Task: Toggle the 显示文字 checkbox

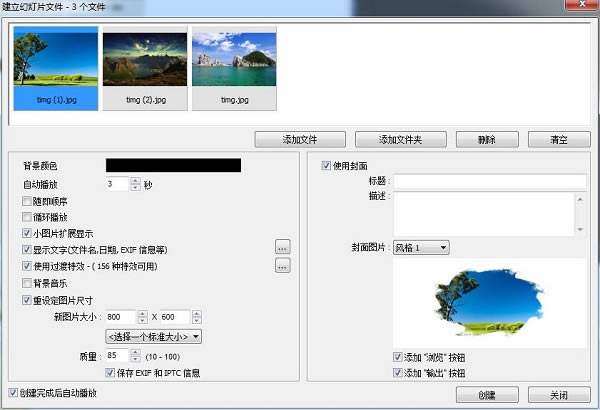Action: (26, 250)
